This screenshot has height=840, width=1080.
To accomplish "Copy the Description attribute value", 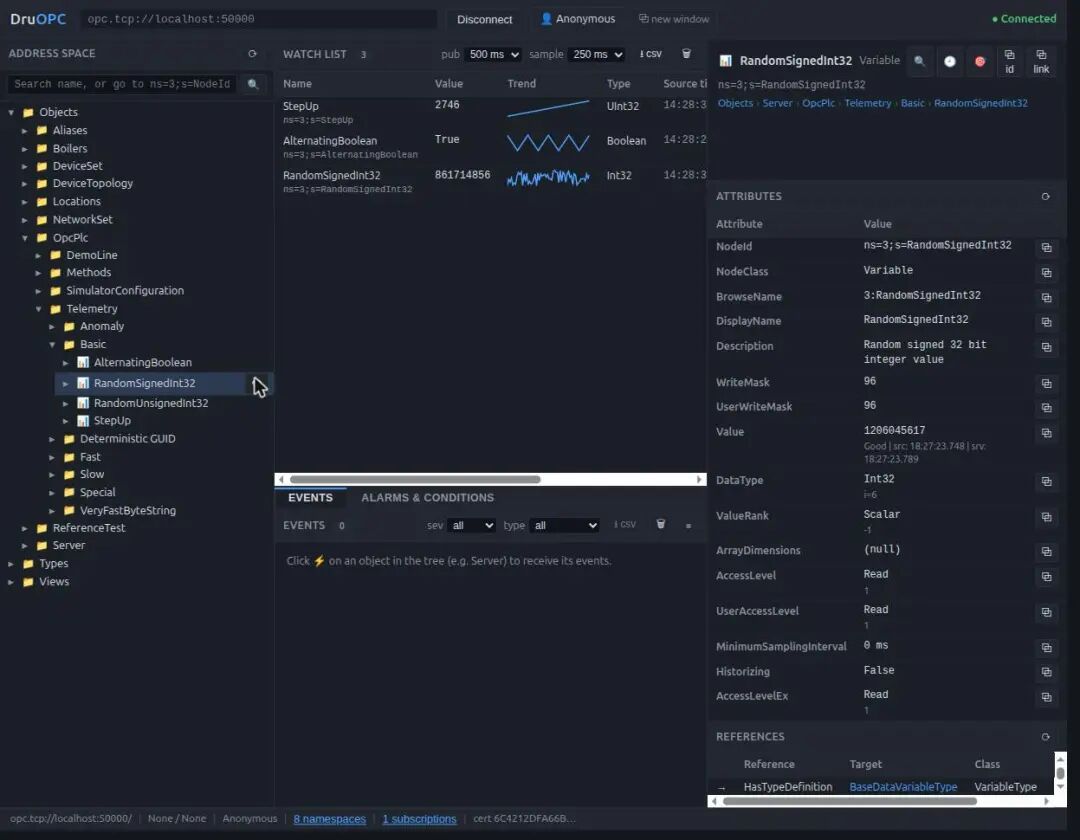I will pyautogui.click(x=1046, y=347).
